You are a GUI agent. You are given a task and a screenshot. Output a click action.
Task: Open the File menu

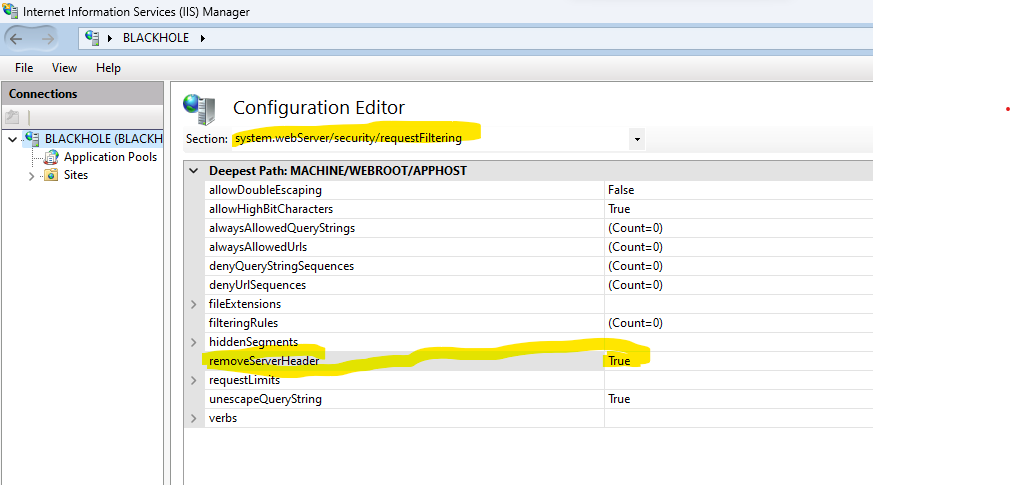(24, 68)
